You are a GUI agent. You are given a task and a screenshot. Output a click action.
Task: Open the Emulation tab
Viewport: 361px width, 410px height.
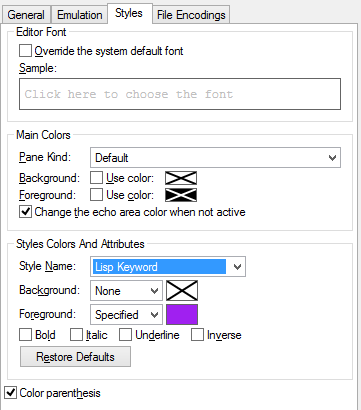tap(79, 15)
